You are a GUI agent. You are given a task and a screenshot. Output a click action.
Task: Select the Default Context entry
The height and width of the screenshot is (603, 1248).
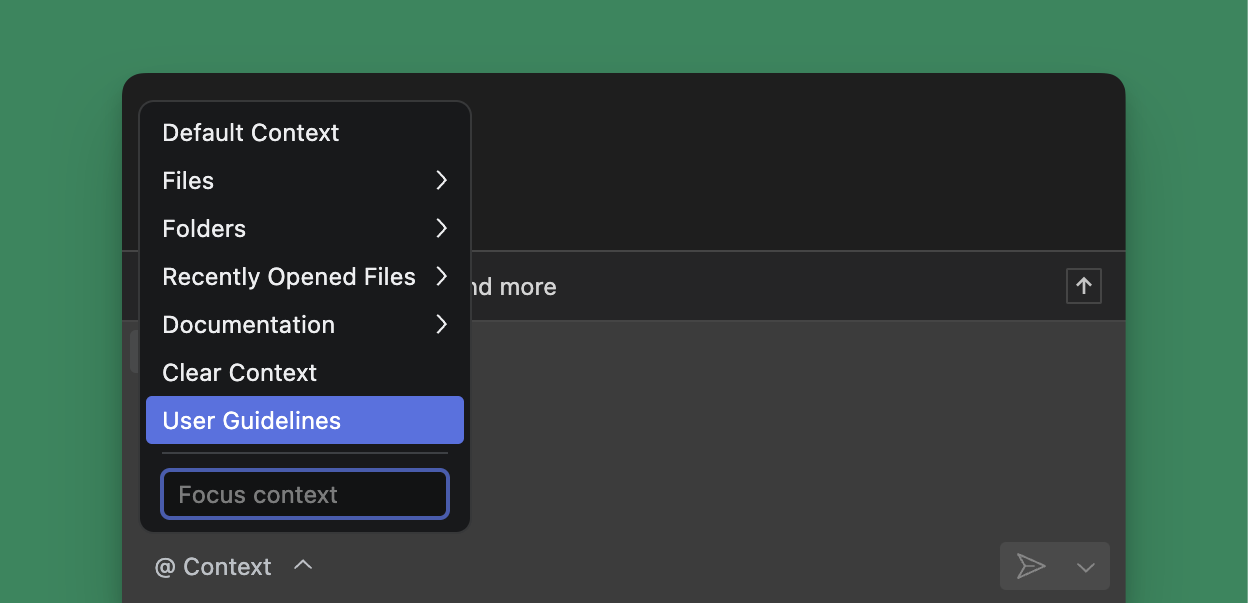coord(250,132)
